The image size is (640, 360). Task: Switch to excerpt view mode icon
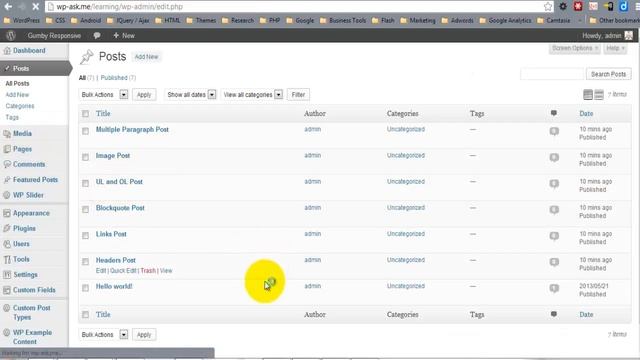(x=599, y=95)
